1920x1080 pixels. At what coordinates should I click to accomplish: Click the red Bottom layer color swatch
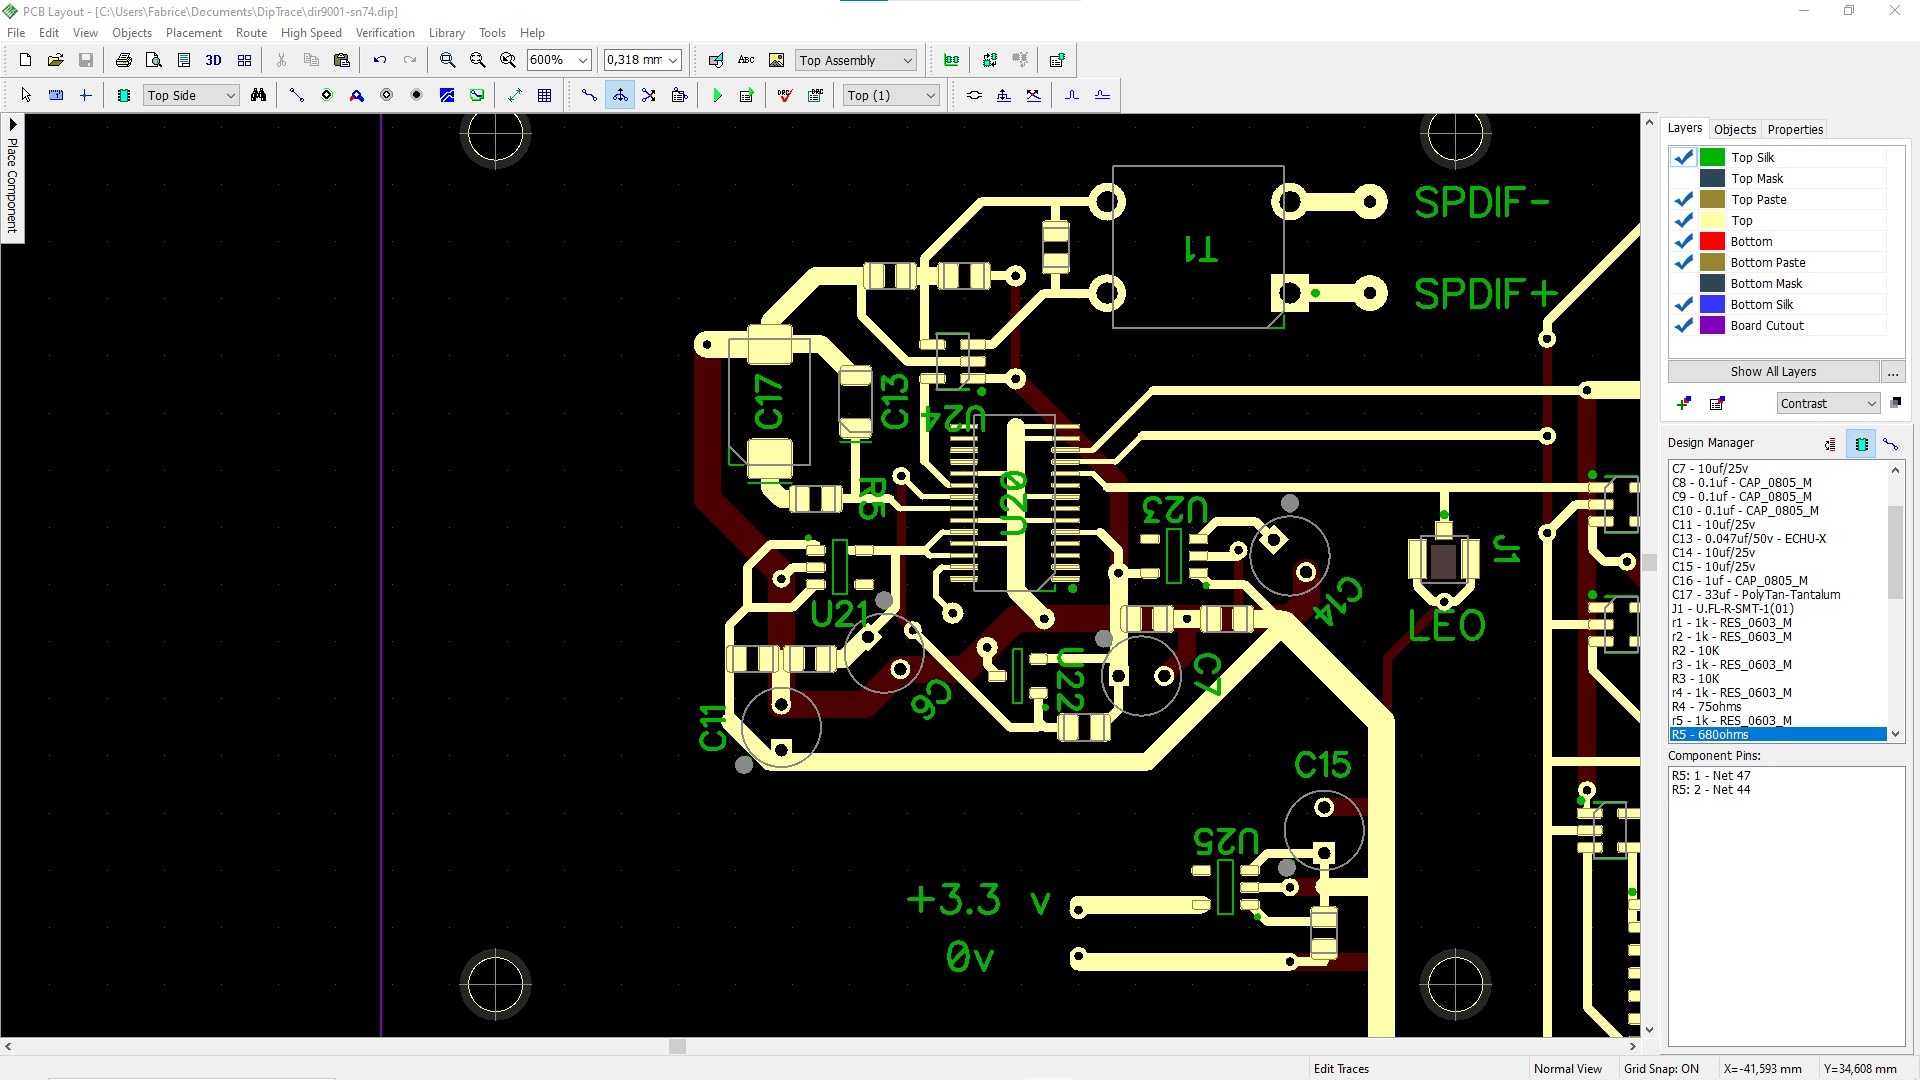(x=1712, y=241)
